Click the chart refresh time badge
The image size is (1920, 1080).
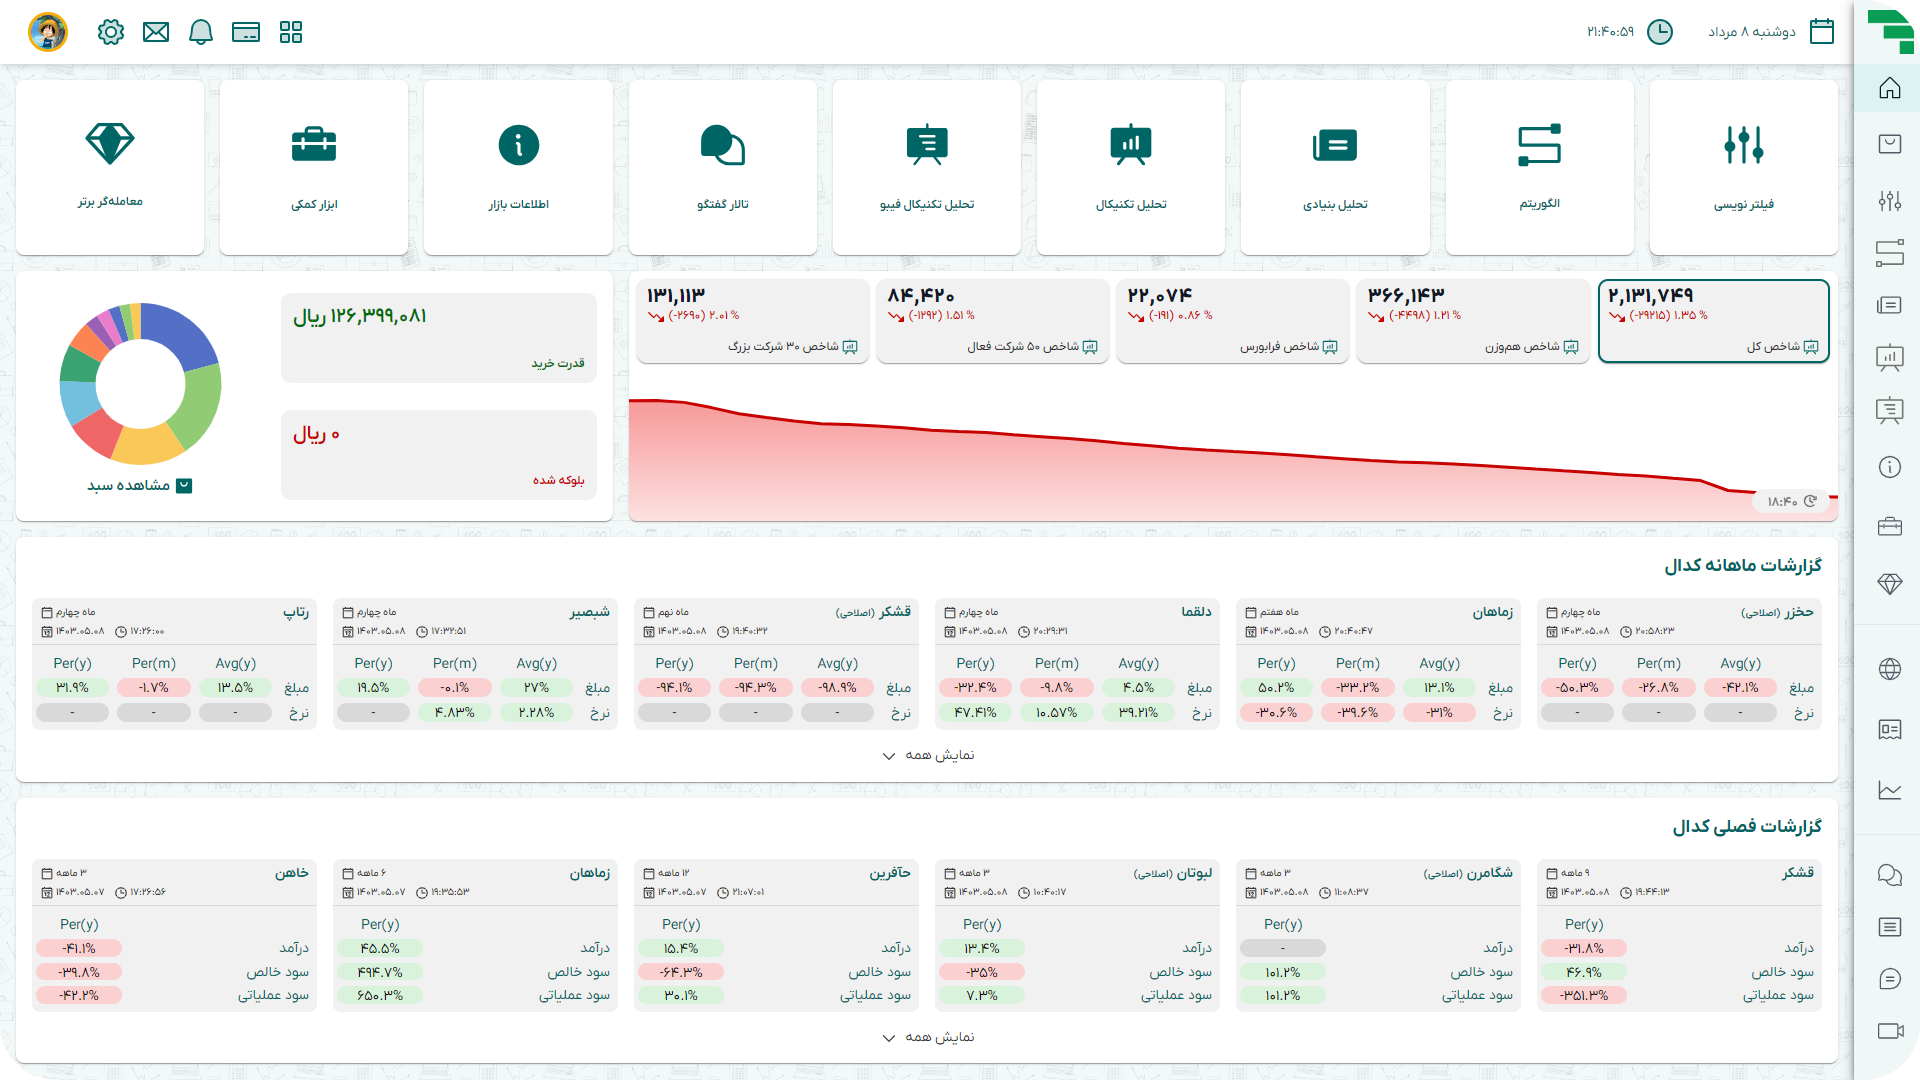point(1792,501)
